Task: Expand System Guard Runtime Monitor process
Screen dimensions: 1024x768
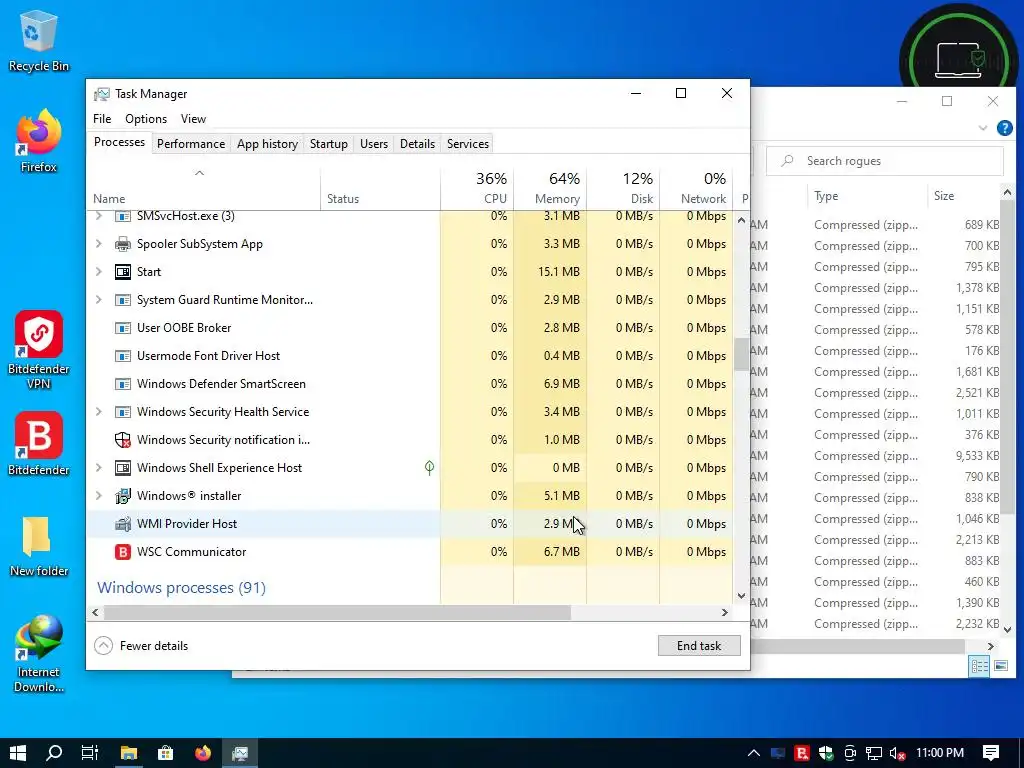Action: coord(99,300)
